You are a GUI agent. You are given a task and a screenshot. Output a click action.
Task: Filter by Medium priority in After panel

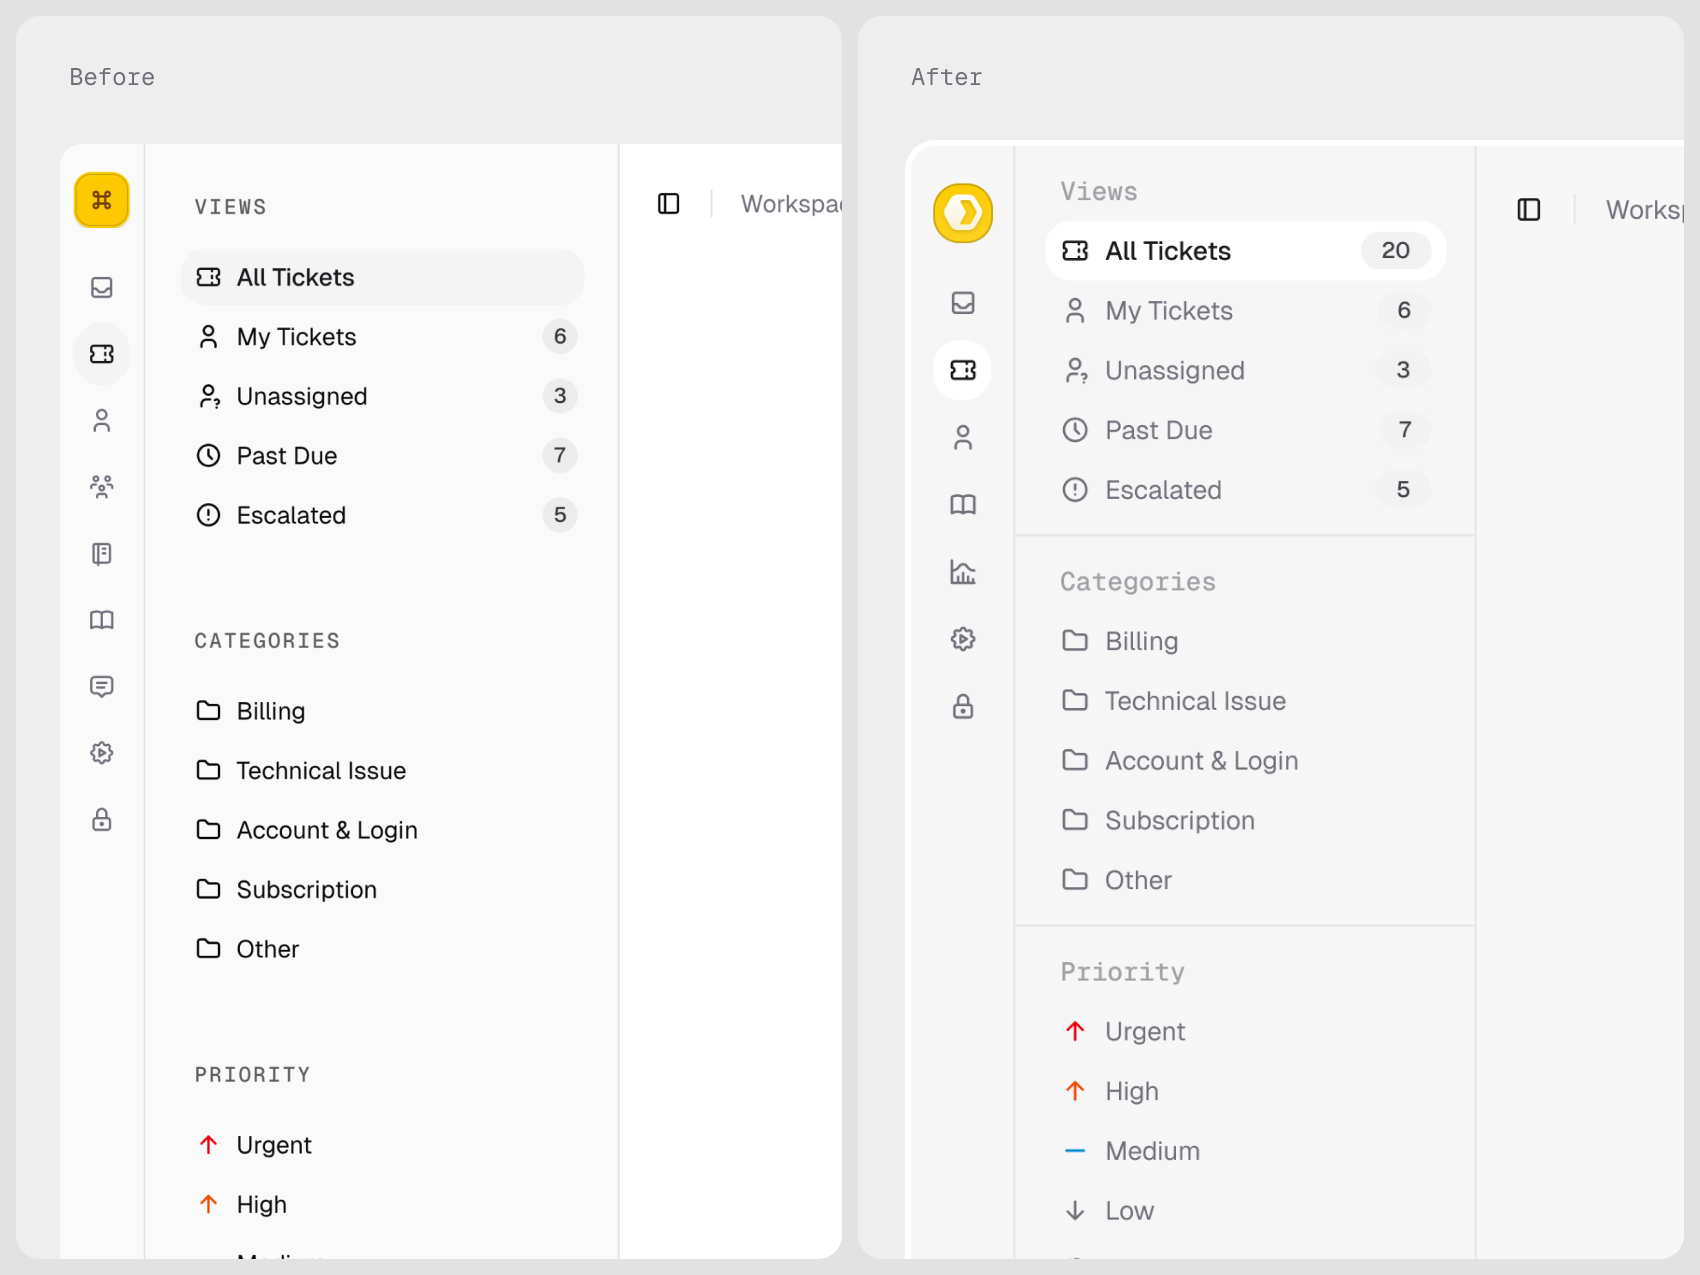click(x=1245, y=1151)
